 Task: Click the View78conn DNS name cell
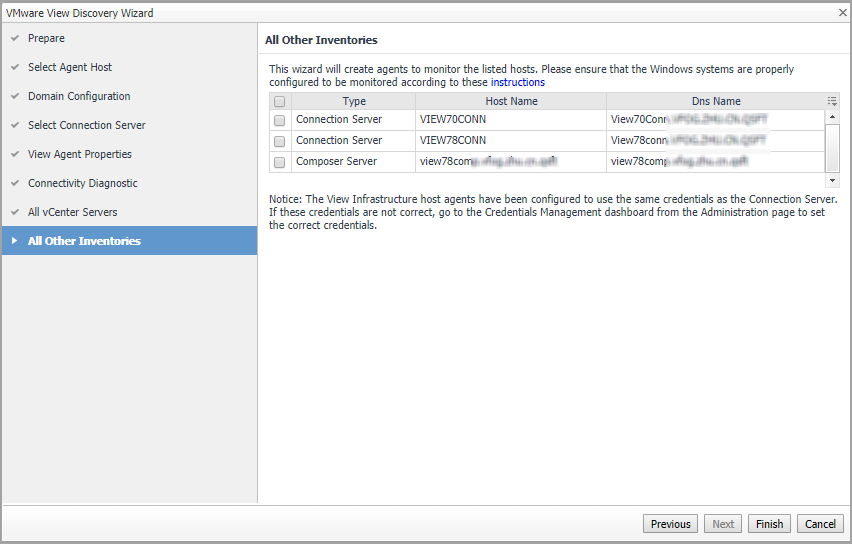pyautogui.click(x=716, y=141)
